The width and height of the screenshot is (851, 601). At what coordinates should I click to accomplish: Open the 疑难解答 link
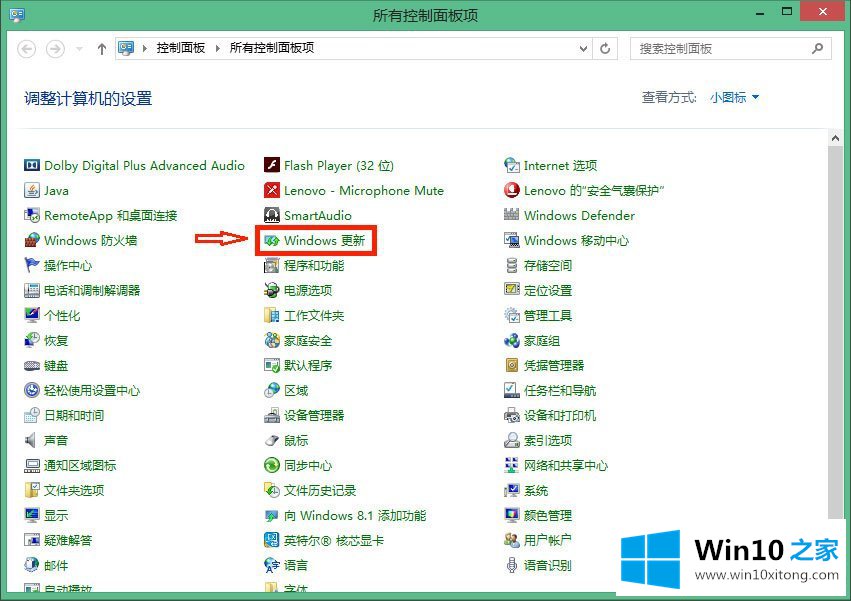68,540
